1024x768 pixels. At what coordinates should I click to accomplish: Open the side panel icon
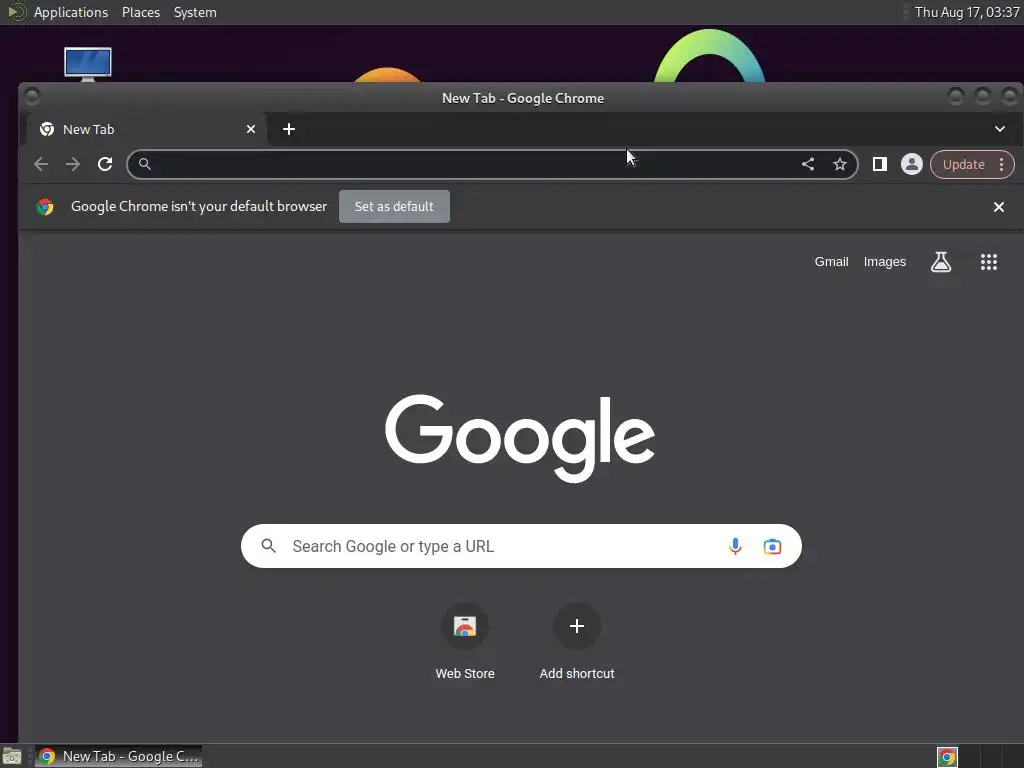[x=880, y=164]
